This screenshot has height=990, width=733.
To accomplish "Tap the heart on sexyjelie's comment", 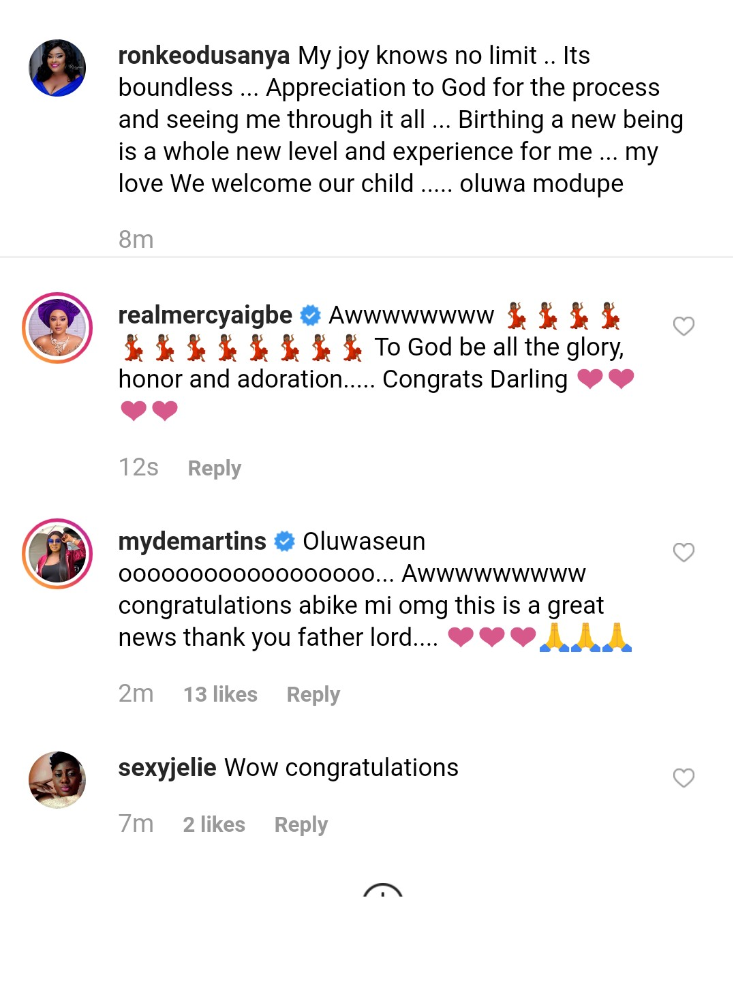I will pyautogui.click(x=683, y=778).
